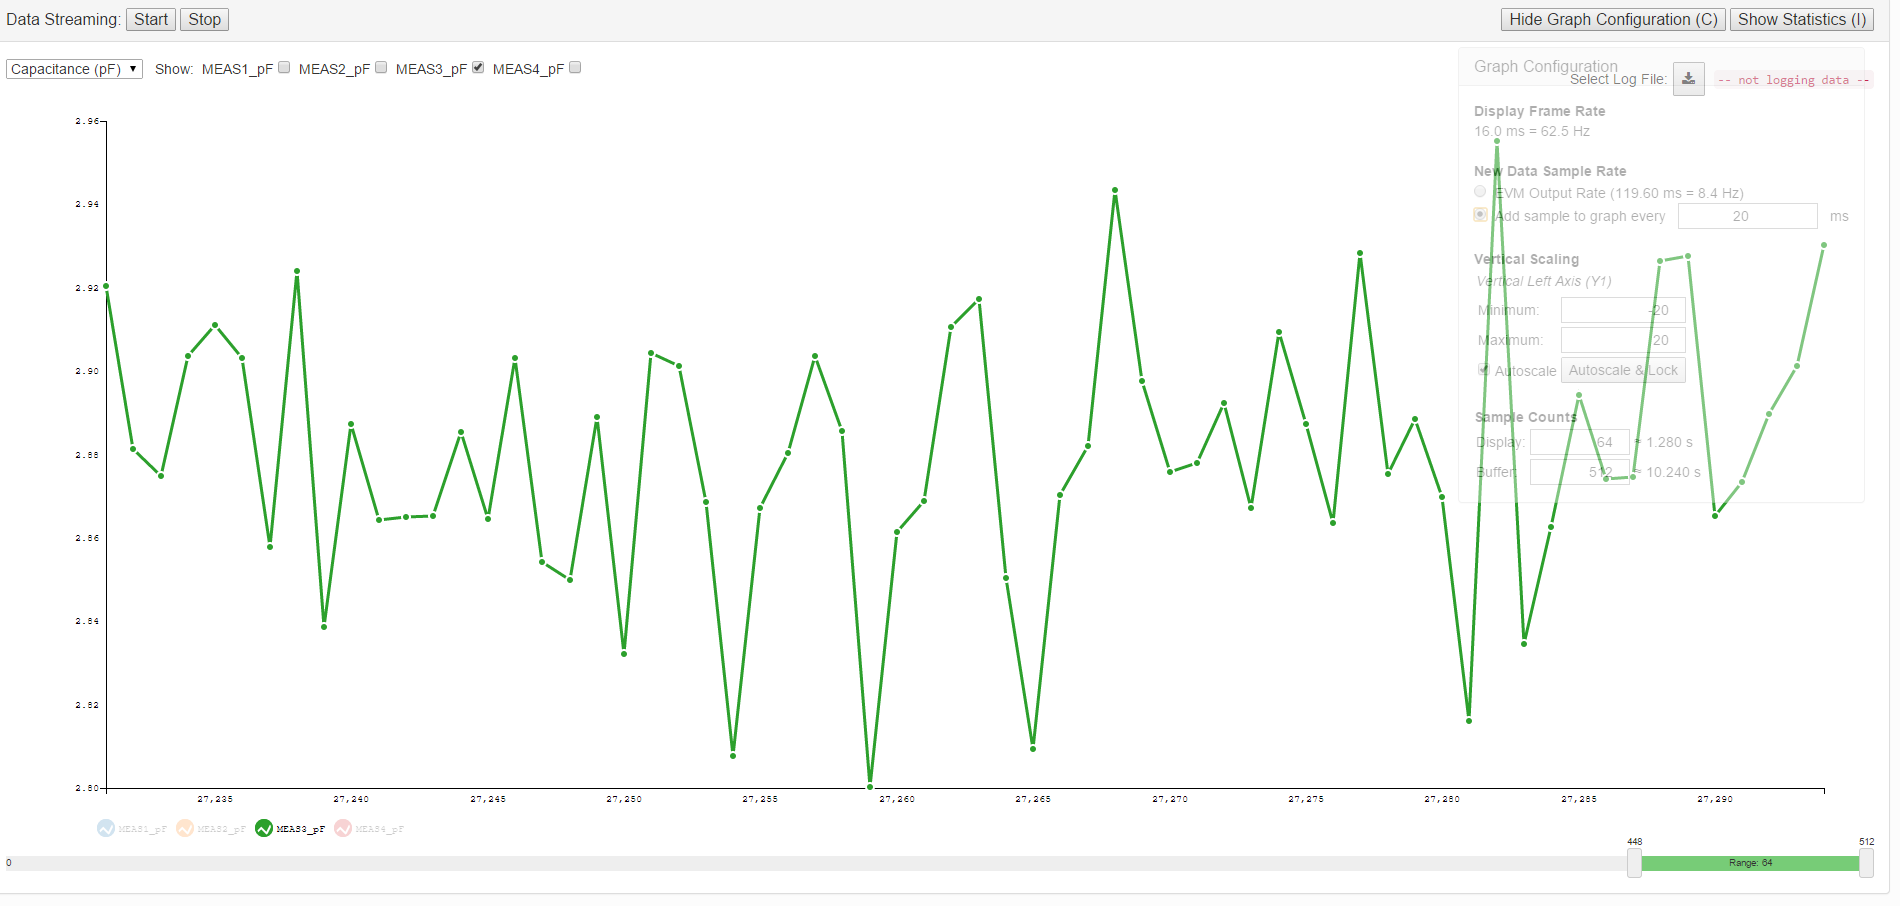Viewport: 1900px width, 906px height.
Task: Open the Capacitance (pF) dropdown
Action: [74, 69]
